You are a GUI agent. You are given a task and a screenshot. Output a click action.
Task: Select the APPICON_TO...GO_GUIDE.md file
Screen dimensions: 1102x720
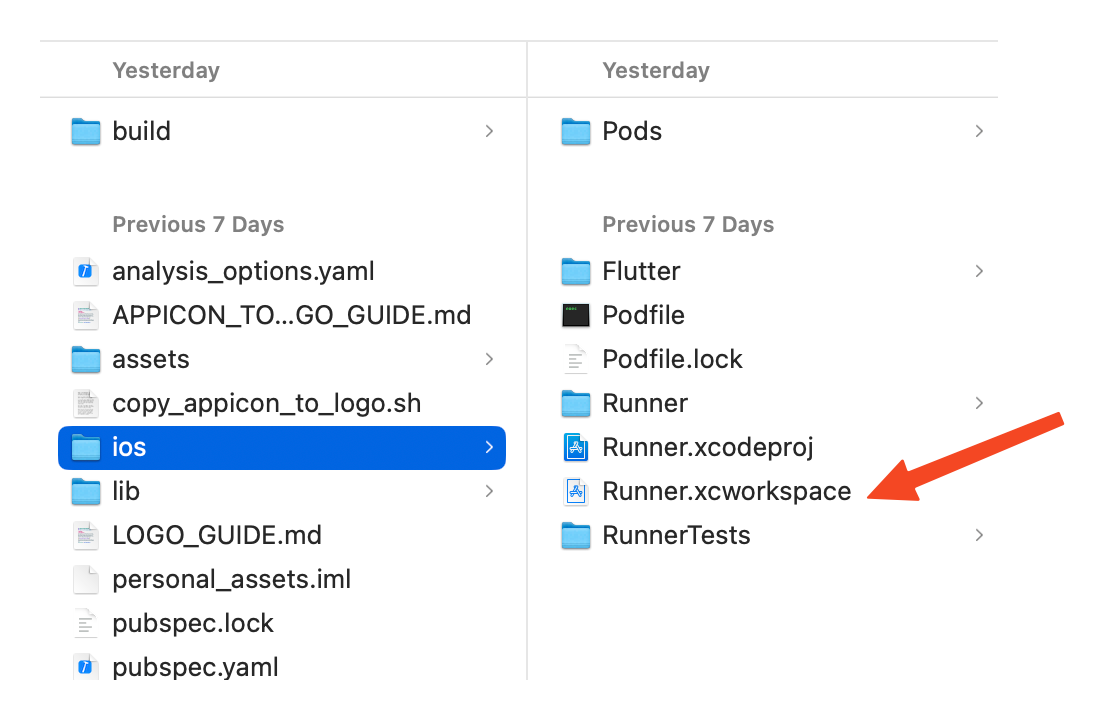pyautogui.click(x=291, y=315)
